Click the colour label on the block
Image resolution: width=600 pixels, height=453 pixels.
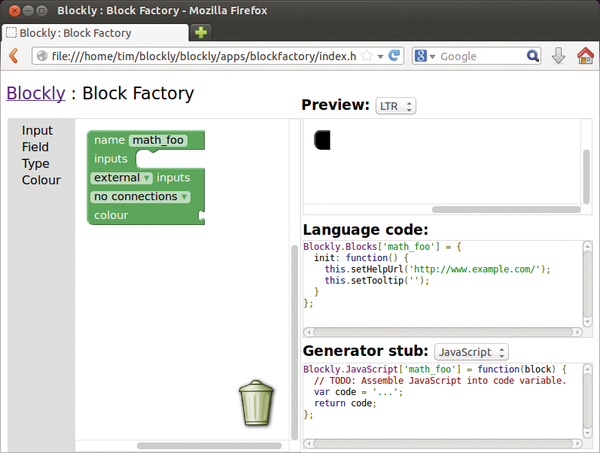[111, 215]
